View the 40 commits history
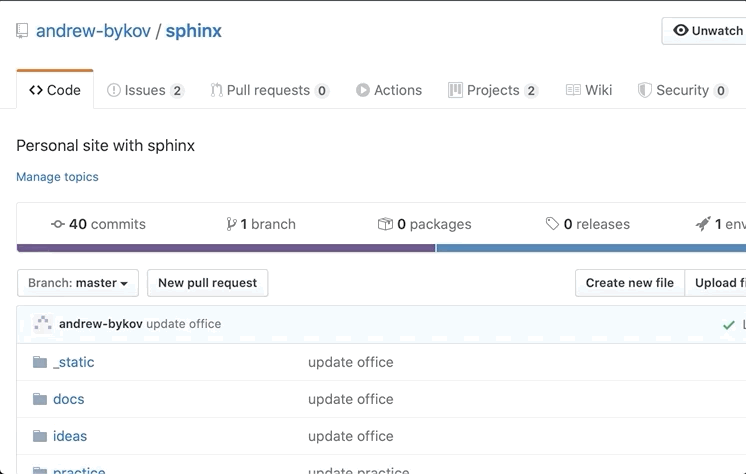746x474 pixels. pyautogui.click(x=98, y=224)
